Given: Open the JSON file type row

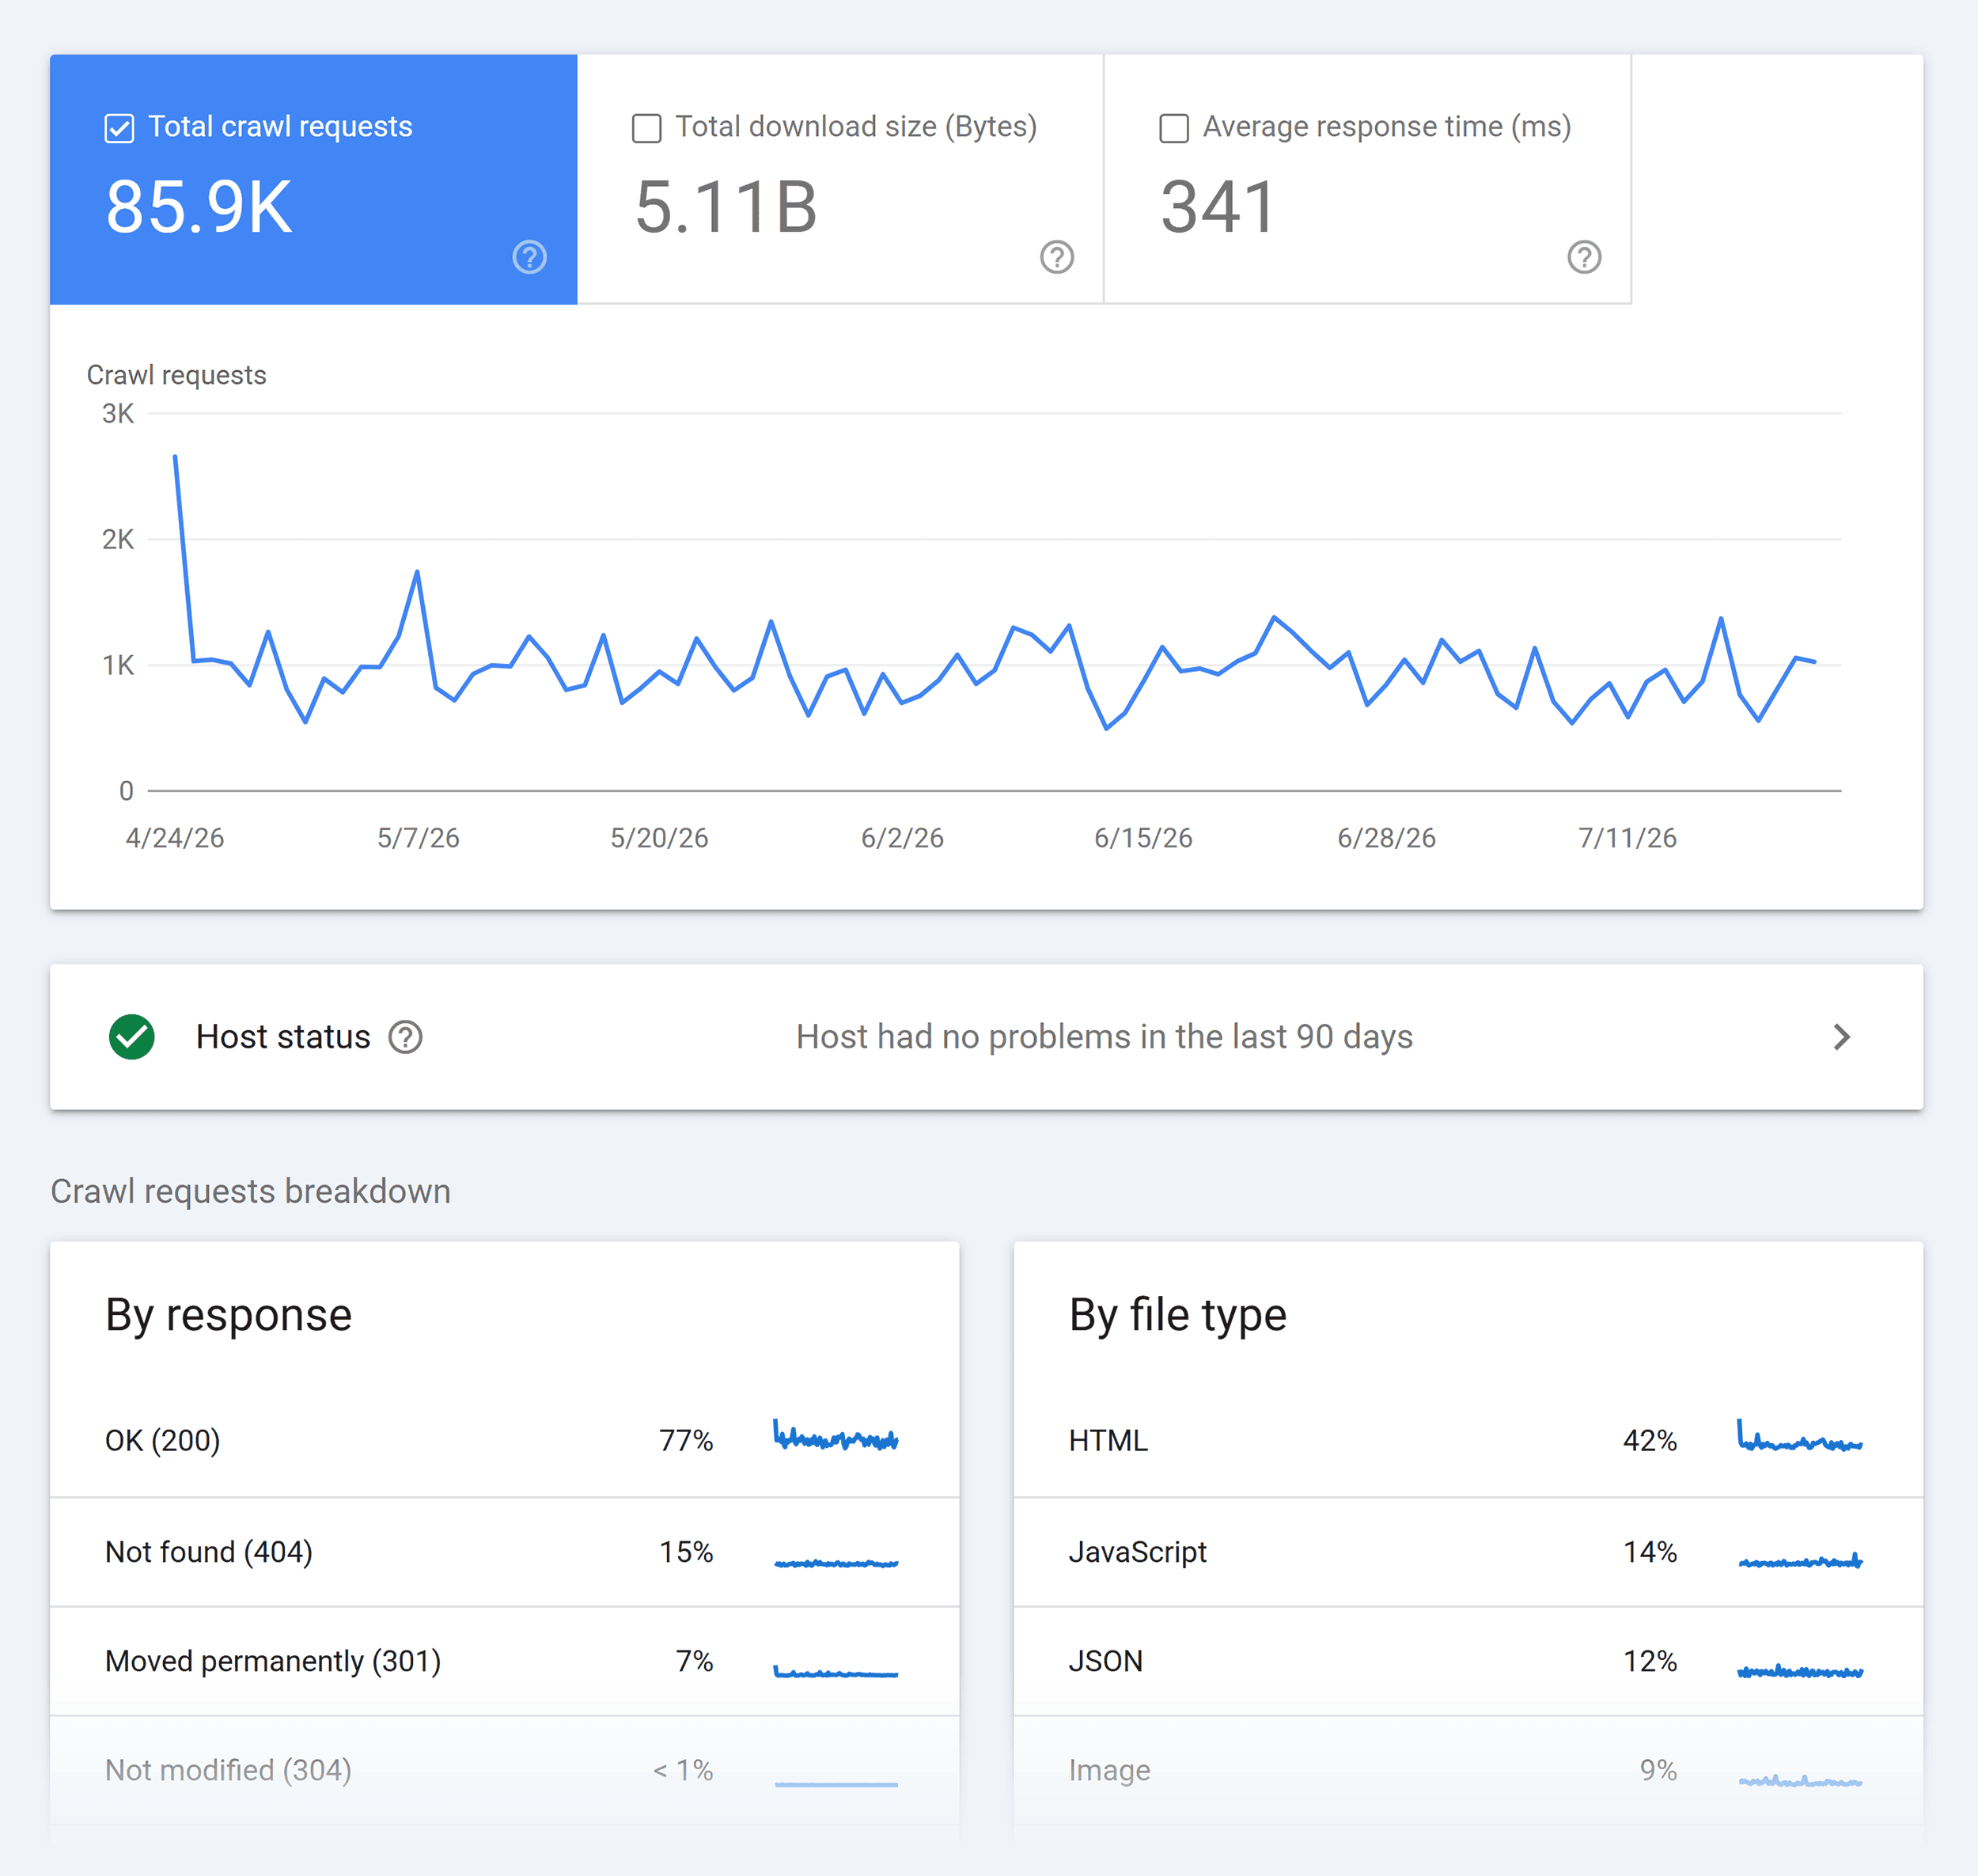Looking at the screenshot, I should click(1468, 1662).
